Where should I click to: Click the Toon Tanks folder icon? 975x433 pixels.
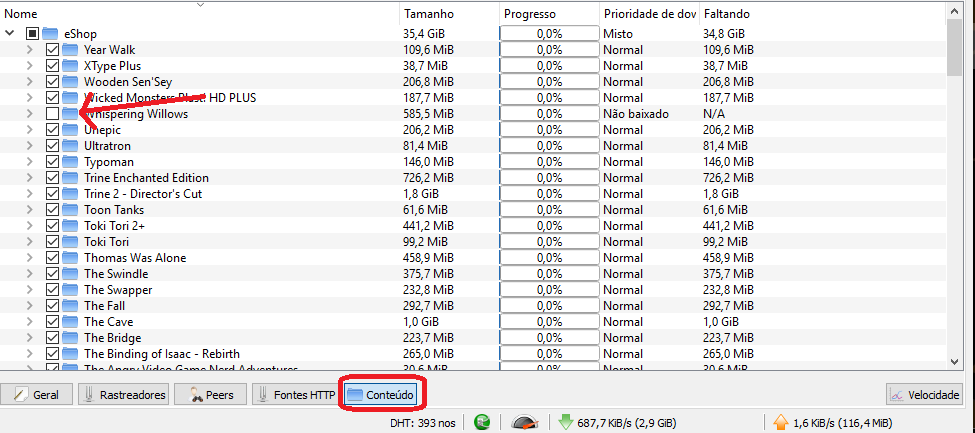70,210
